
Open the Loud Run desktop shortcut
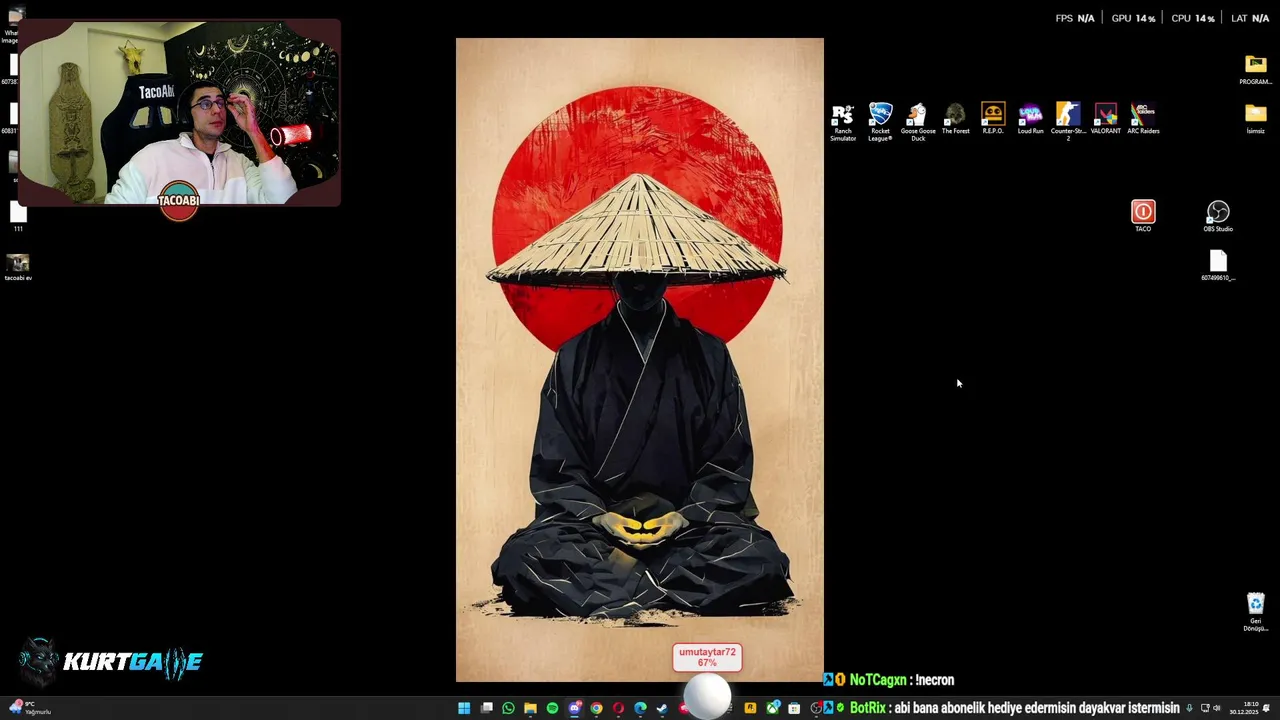tap(1030, 118)
